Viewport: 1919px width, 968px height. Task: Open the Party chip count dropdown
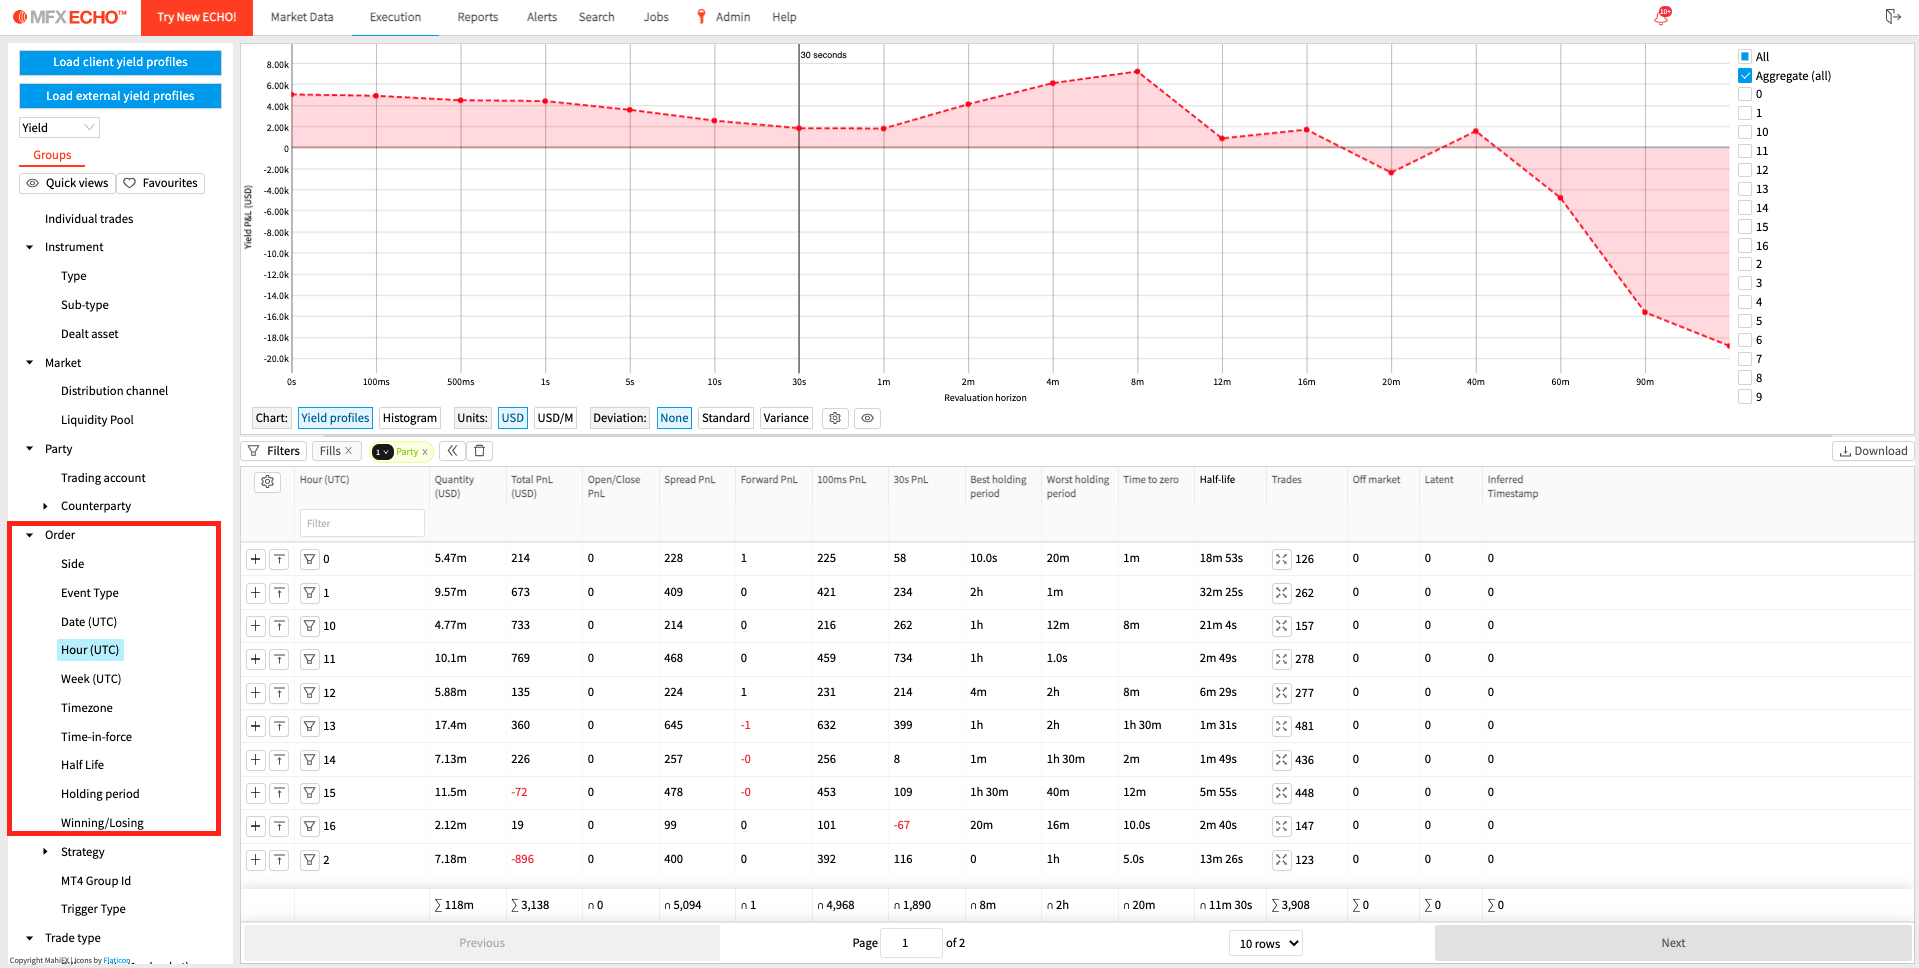click(382, 452)
